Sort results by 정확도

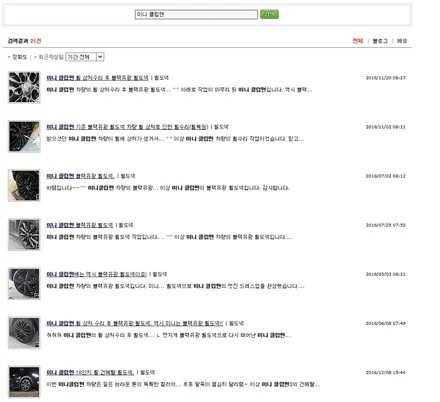point(19,57)
